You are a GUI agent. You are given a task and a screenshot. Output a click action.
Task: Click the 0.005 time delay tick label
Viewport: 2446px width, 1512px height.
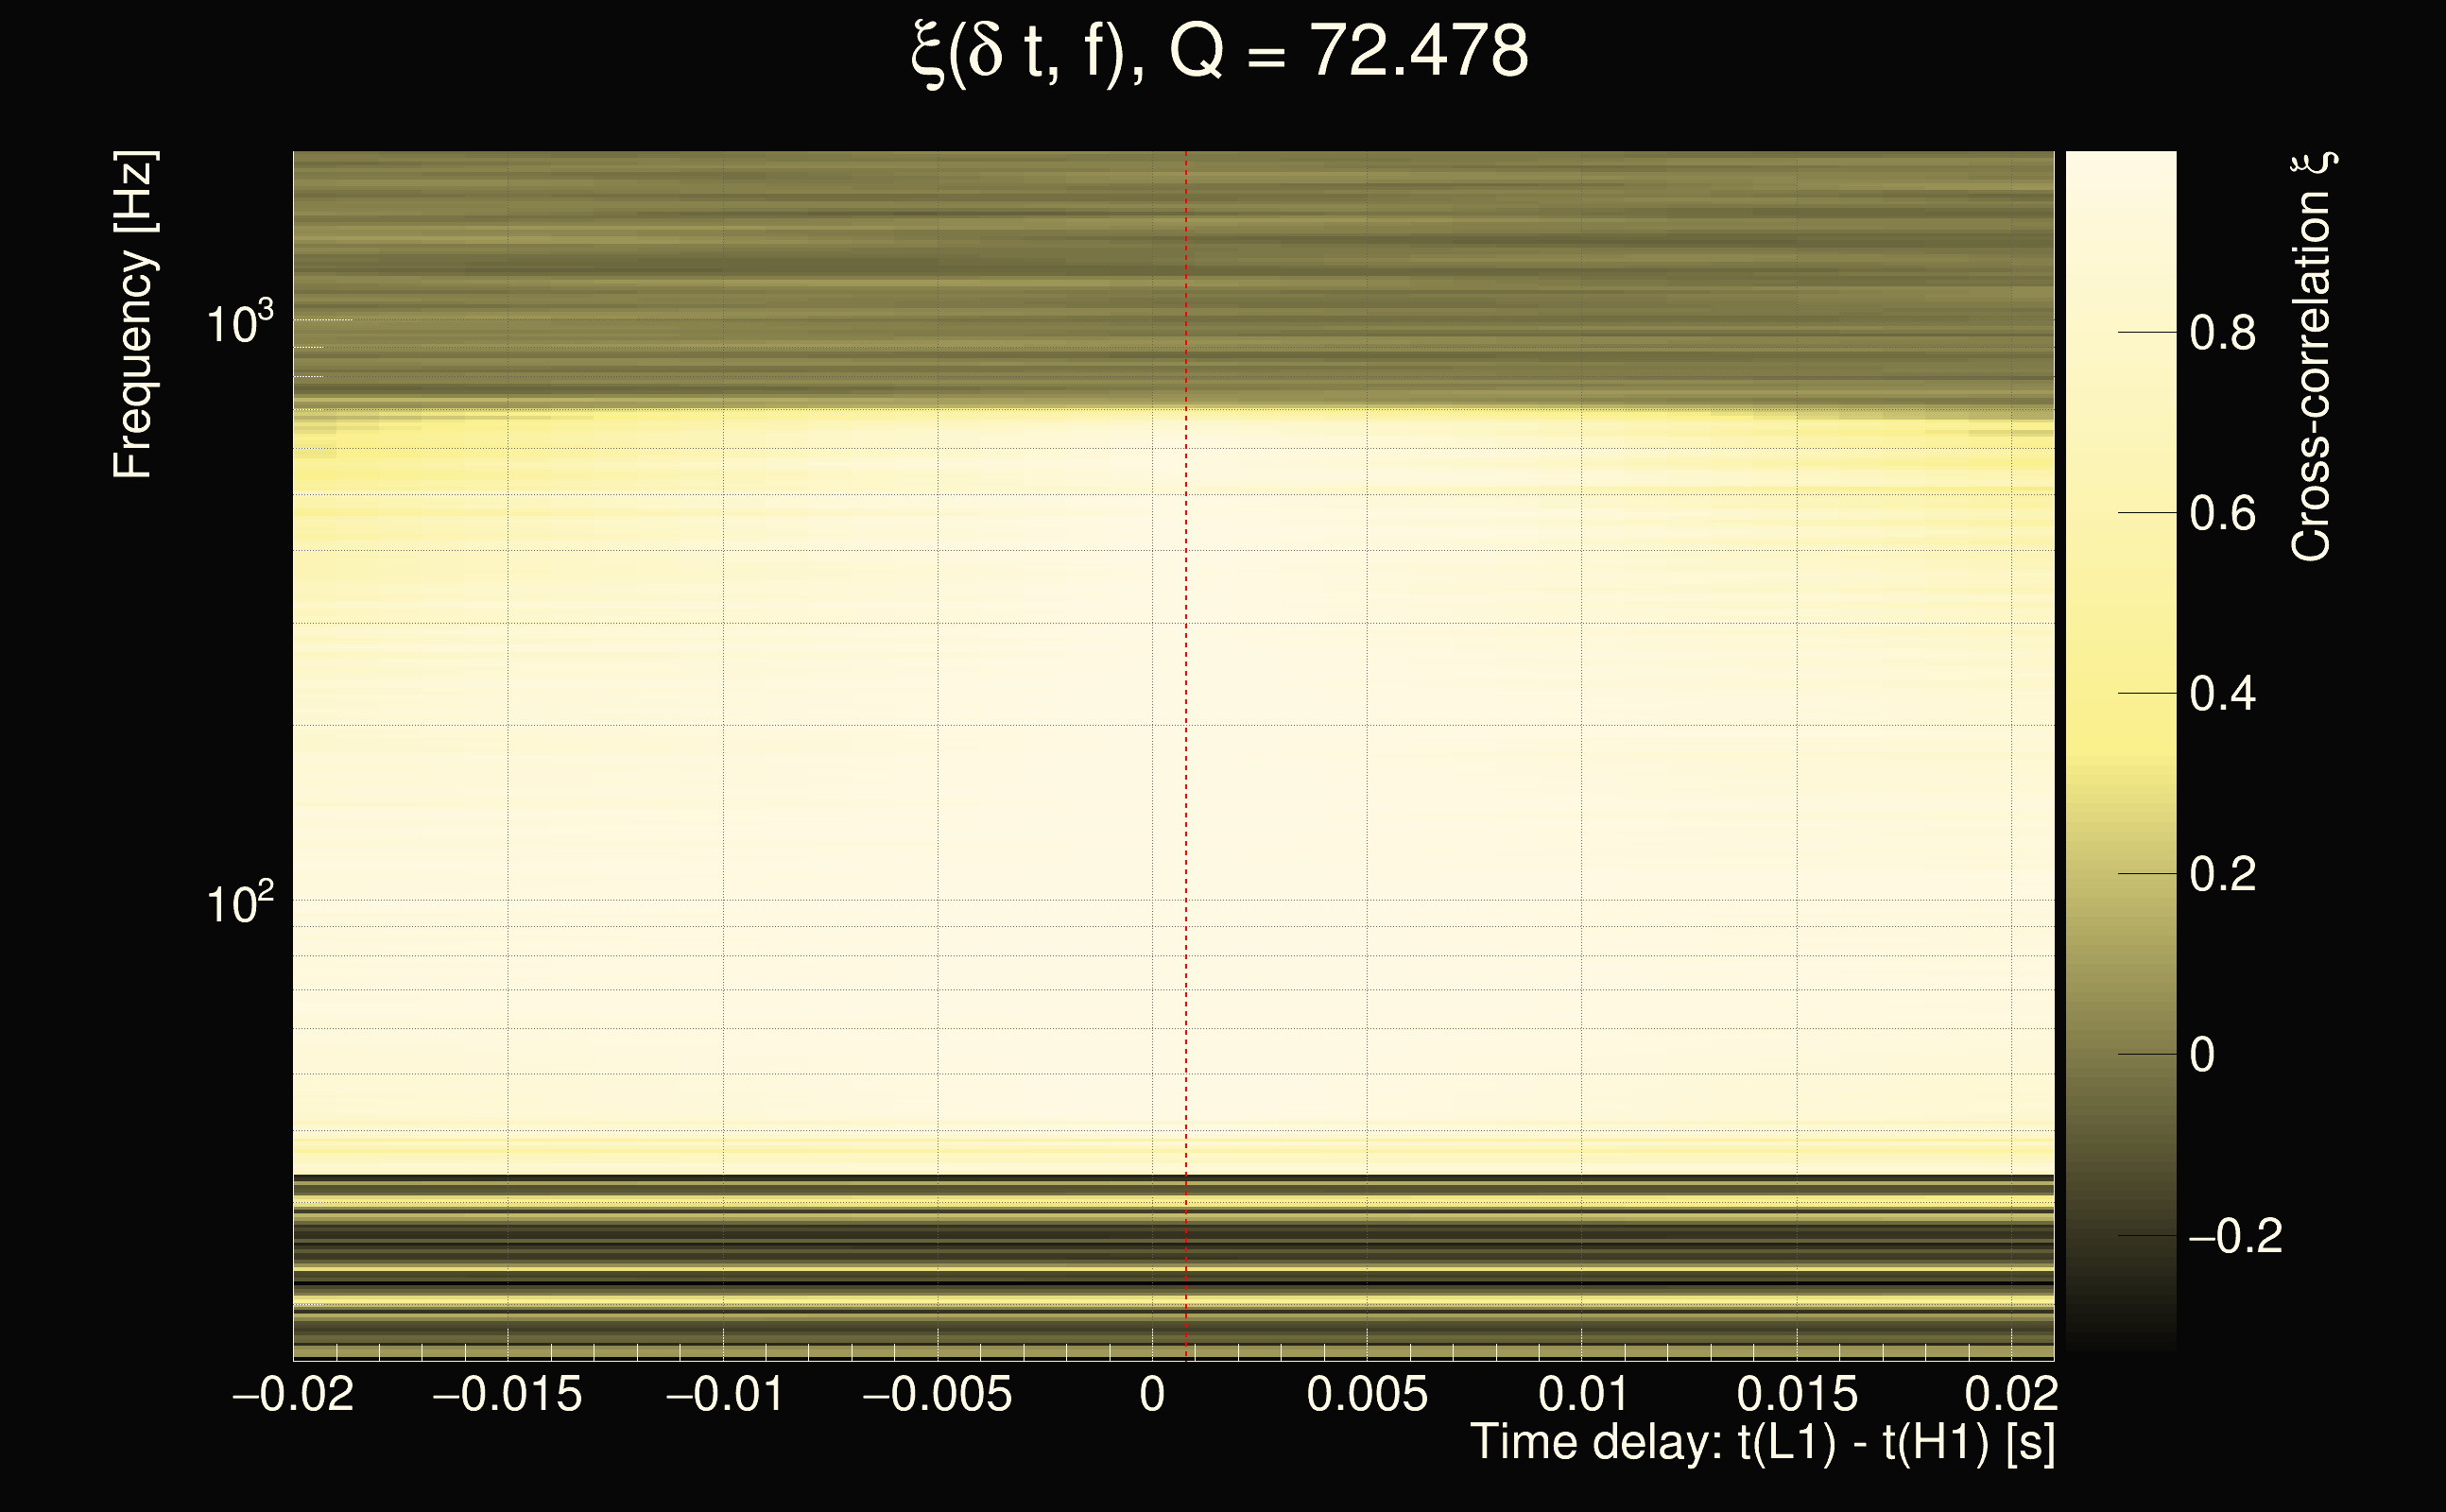pyautogui.click(x=1367, y=1394)
